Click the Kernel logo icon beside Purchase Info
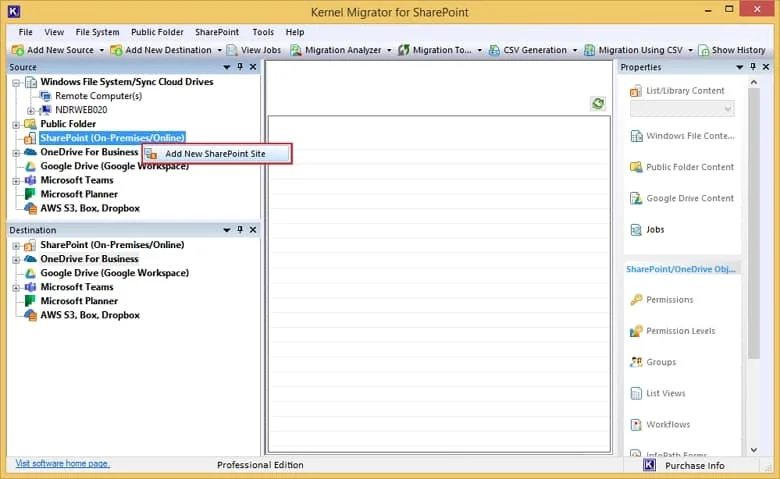The height and width of the screenshot is (479, 780). 649,465
